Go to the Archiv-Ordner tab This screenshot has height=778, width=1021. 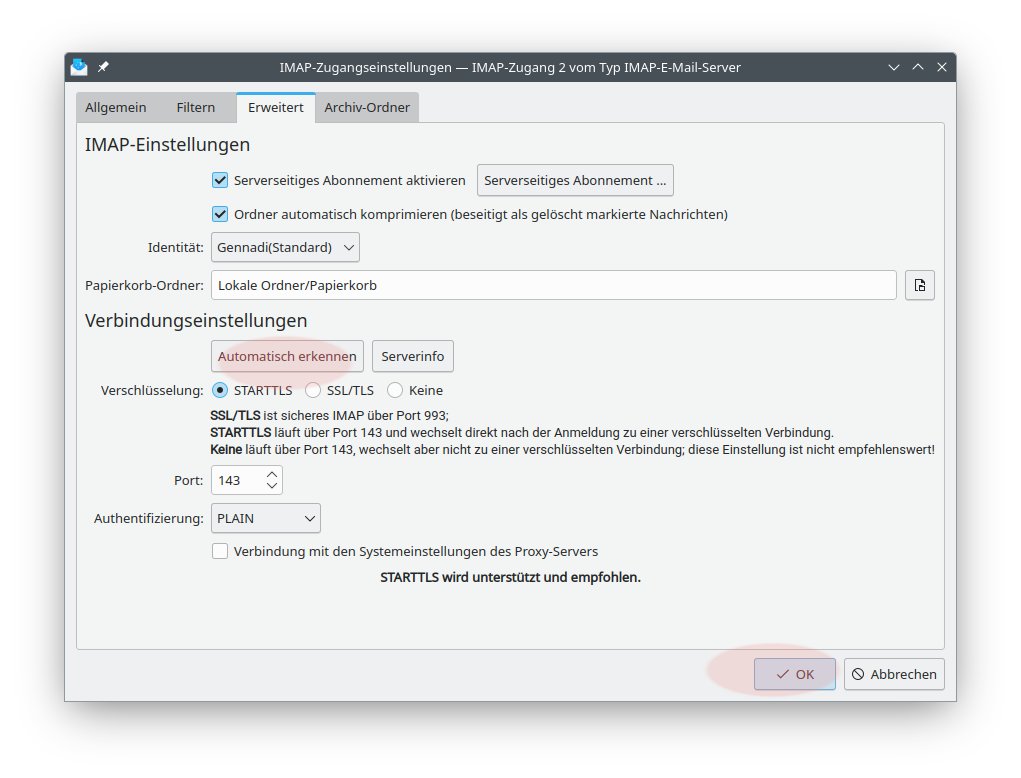367,107
